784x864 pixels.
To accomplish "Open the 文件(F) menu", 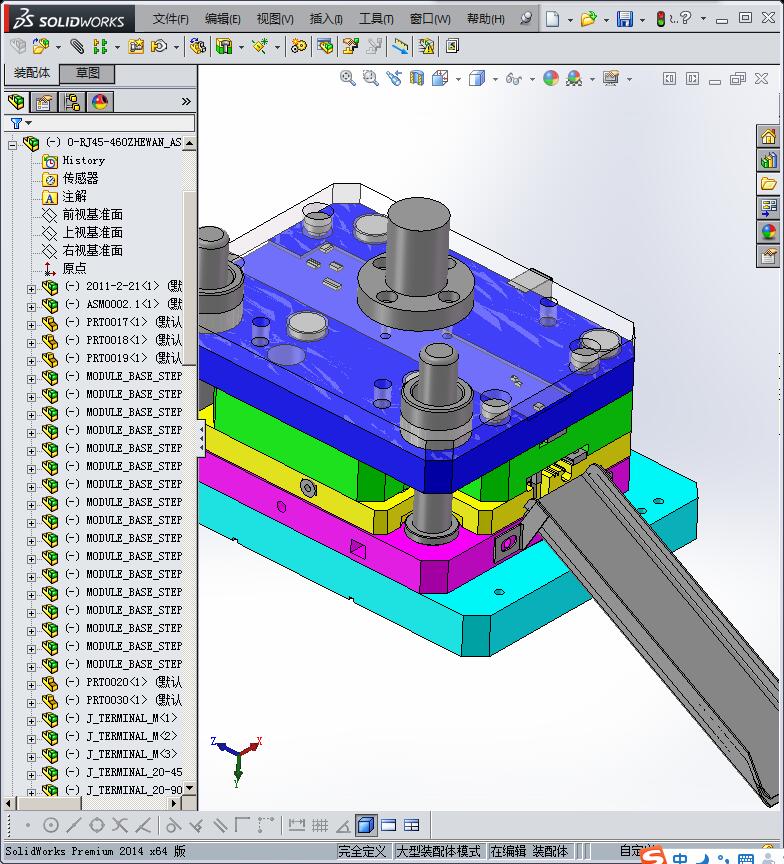I will [170, 19].
